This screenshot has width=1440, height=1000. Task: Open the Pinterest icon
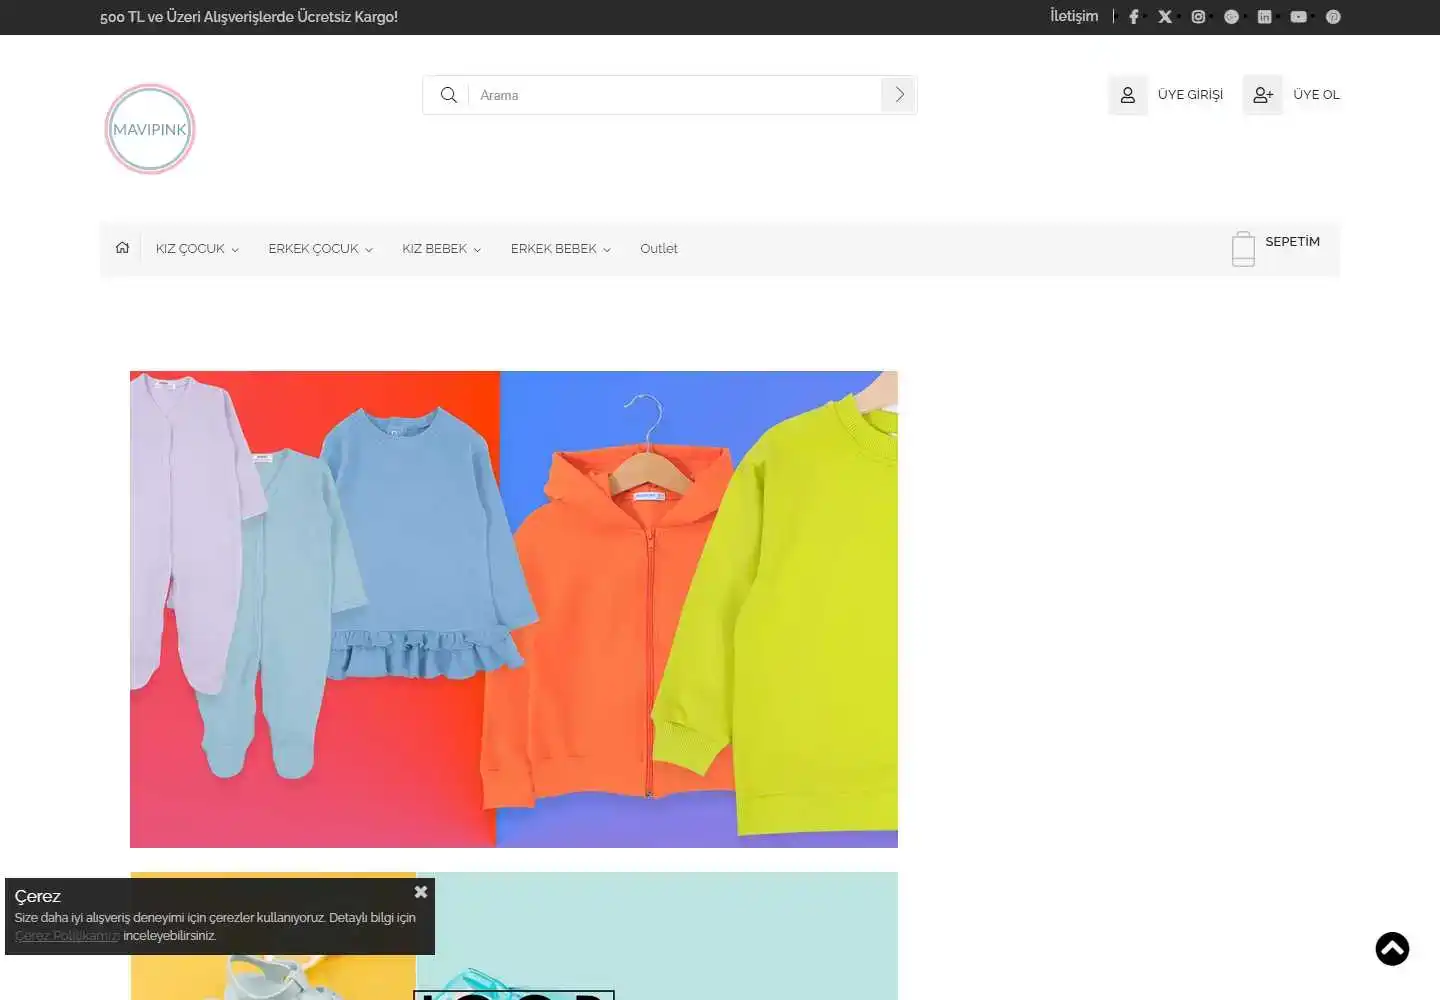tap(1333, 17)
